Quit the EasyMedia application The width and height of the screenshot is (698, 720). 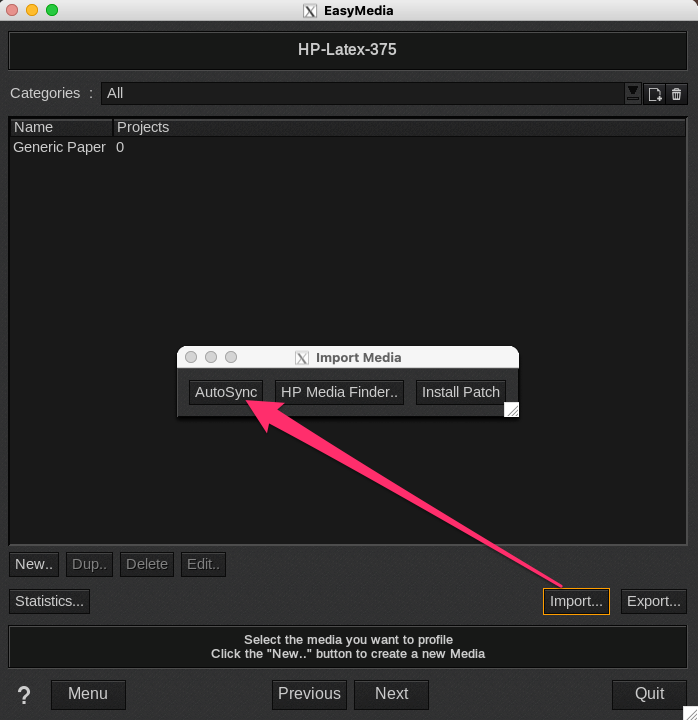point(649,694)
